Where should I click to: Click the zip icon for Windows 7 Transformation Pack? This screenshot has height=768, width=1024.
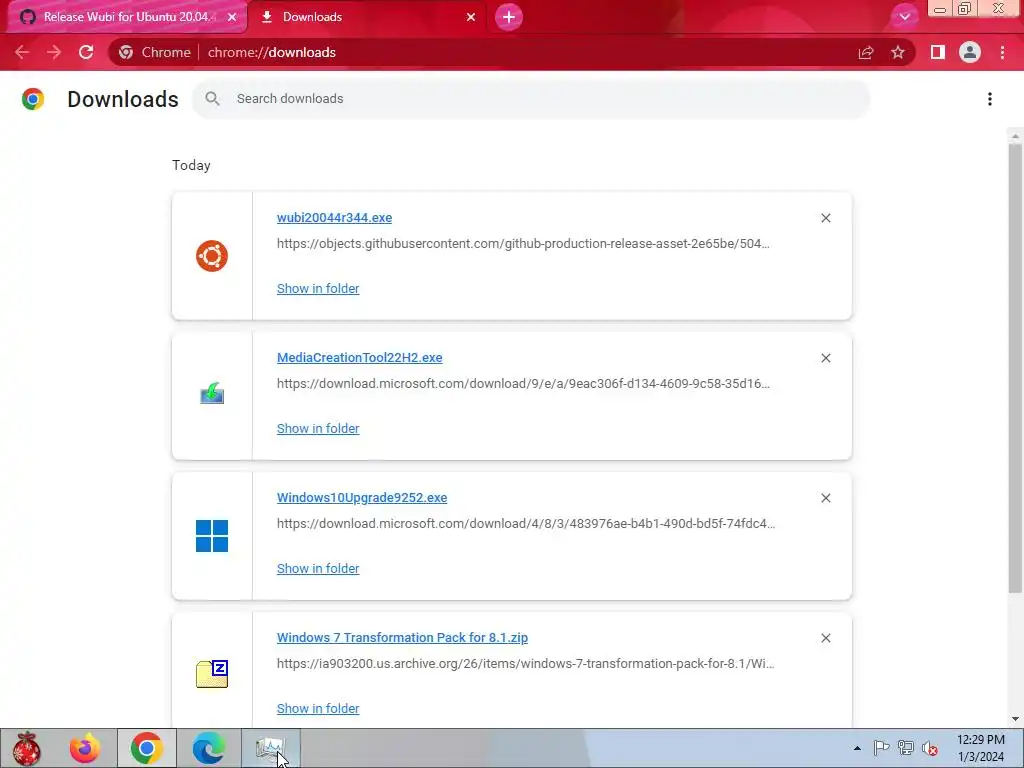click(x=212, y=675)
